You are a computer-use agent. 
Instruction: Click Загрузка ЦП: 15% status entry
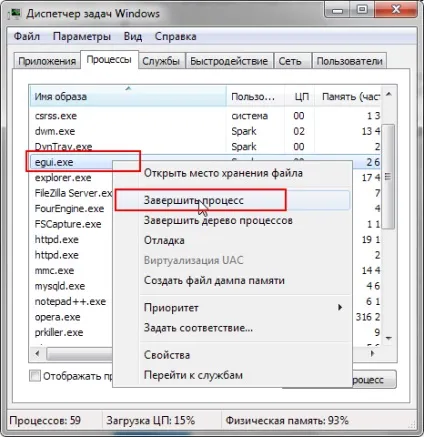pyautogui.click(x=150, y=420)
